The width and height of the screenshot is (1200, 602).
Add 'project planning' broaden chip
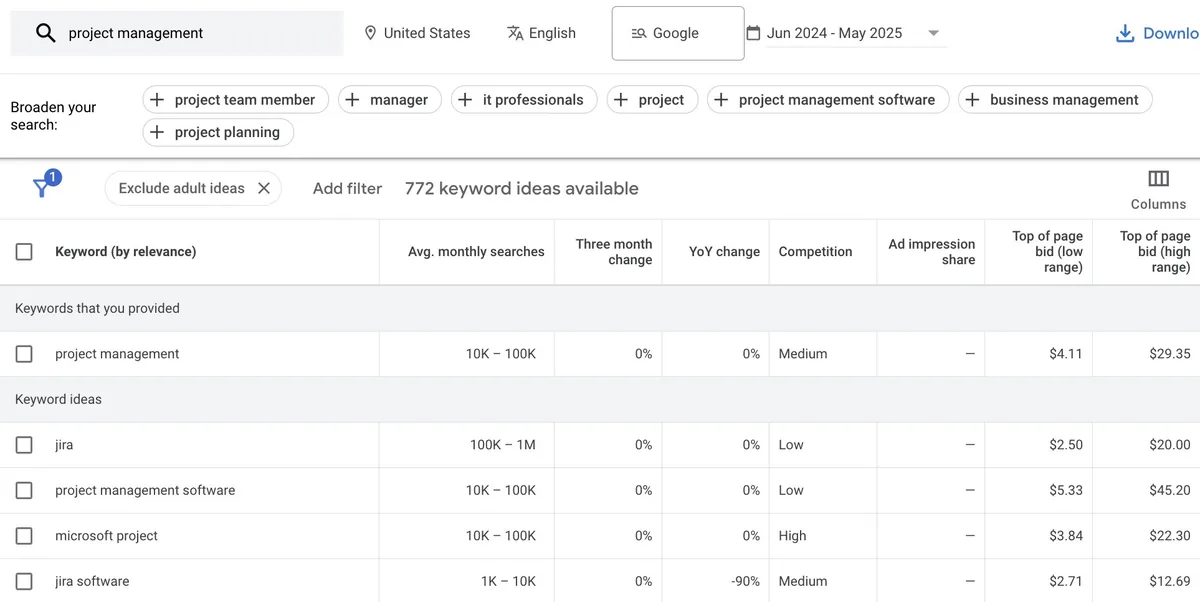tap(217, 132)
